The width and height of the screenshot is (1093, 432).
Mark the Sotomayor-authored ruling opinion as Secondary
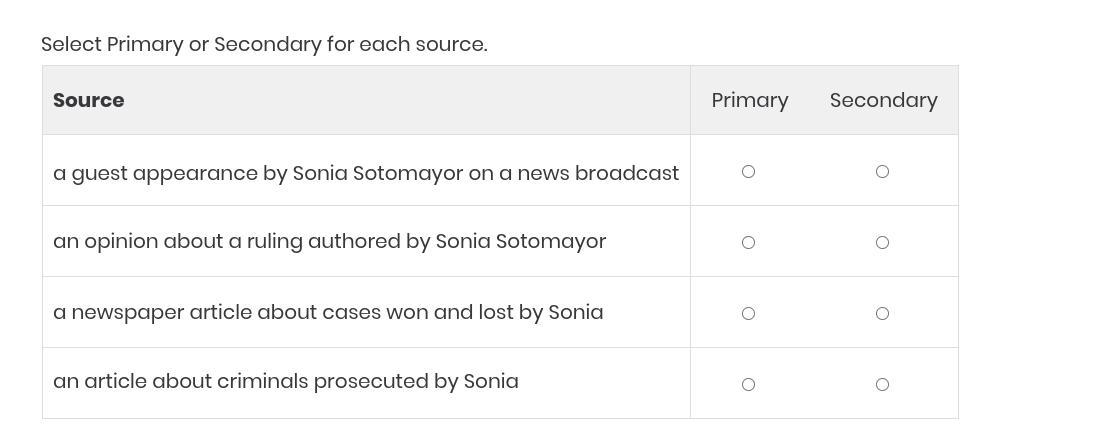[882, 243]
